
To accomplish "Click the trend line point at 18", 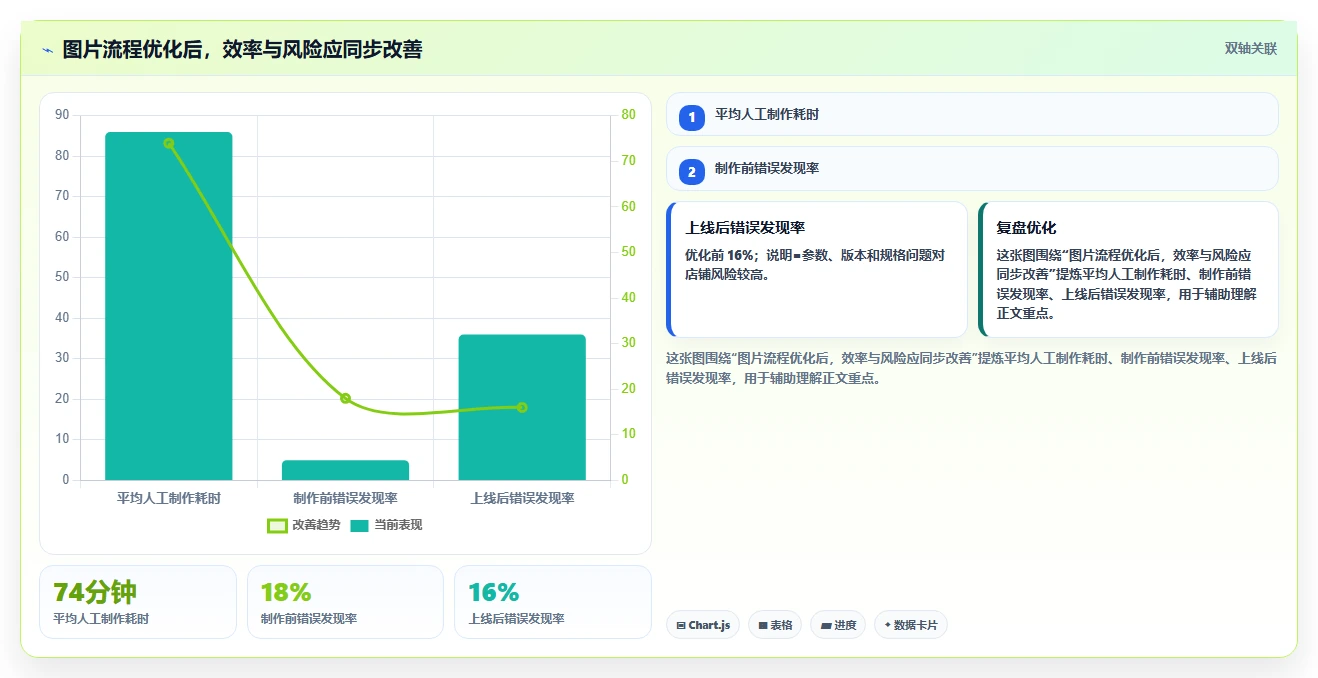I will tap(345, 398).
